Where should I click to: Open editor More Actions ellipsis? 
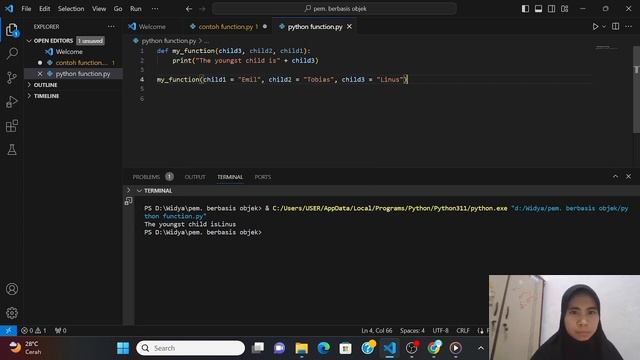pos(629,27)
